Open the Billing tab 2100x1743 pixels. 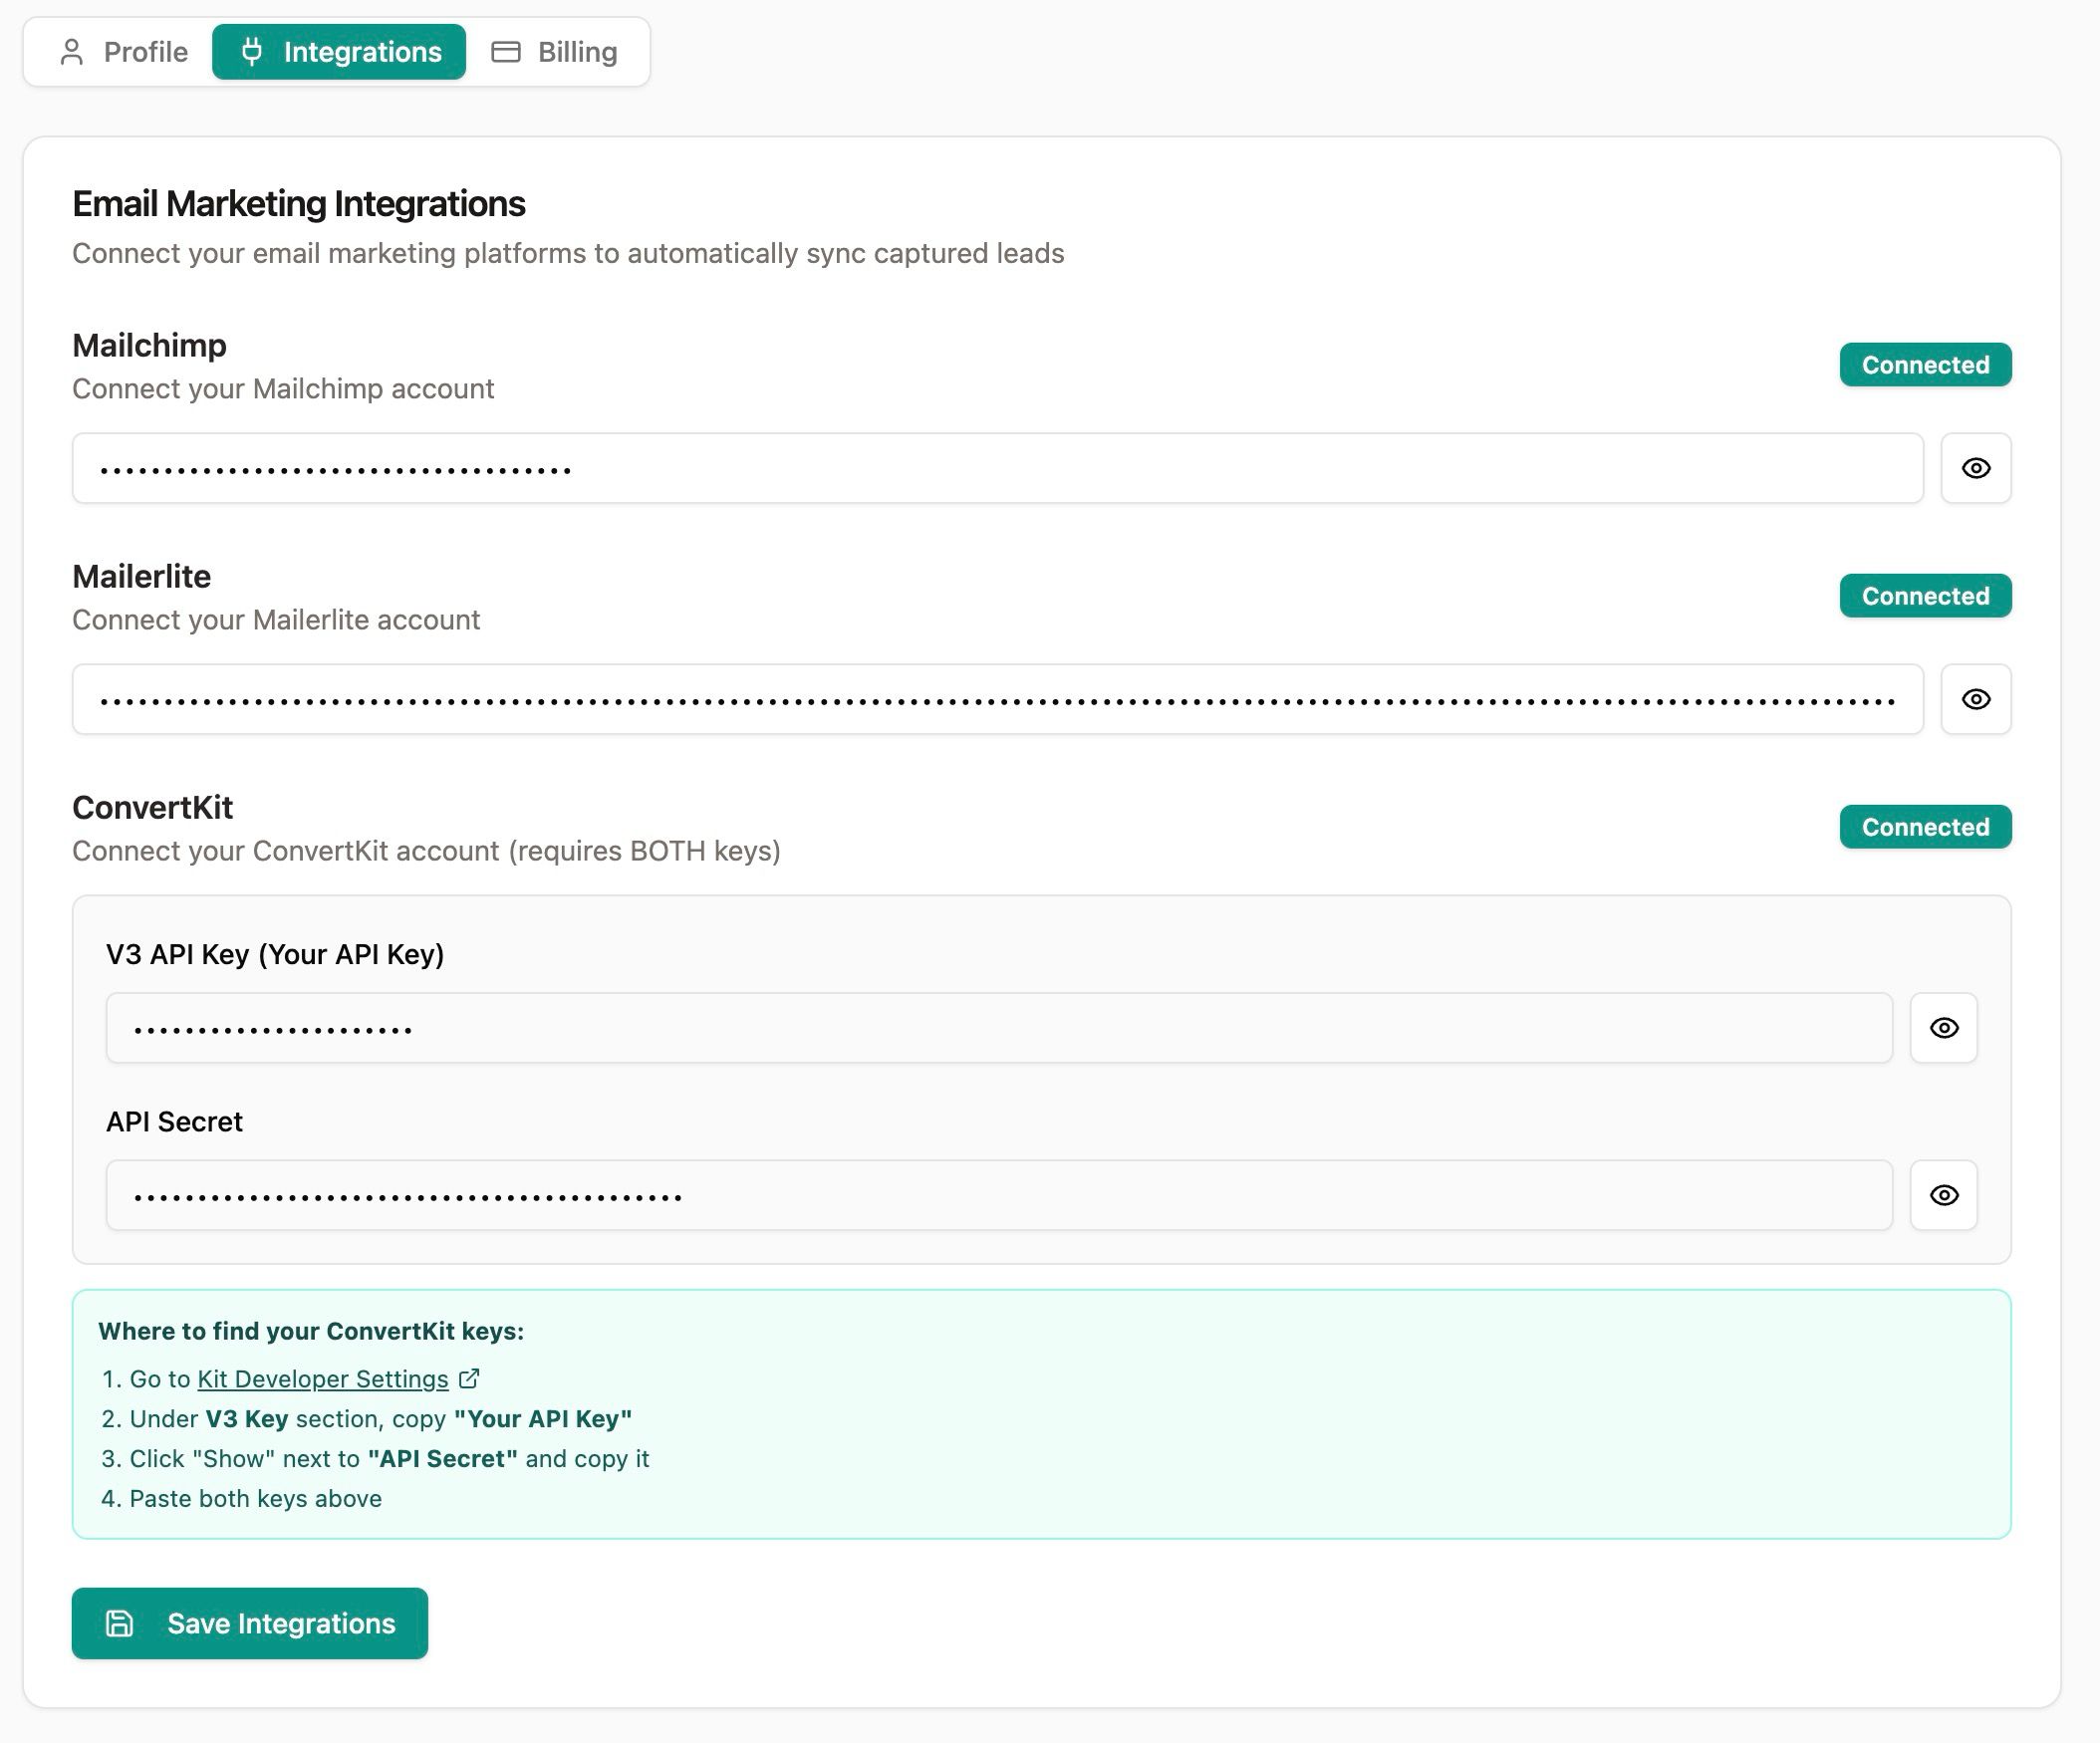click(554, 52)
